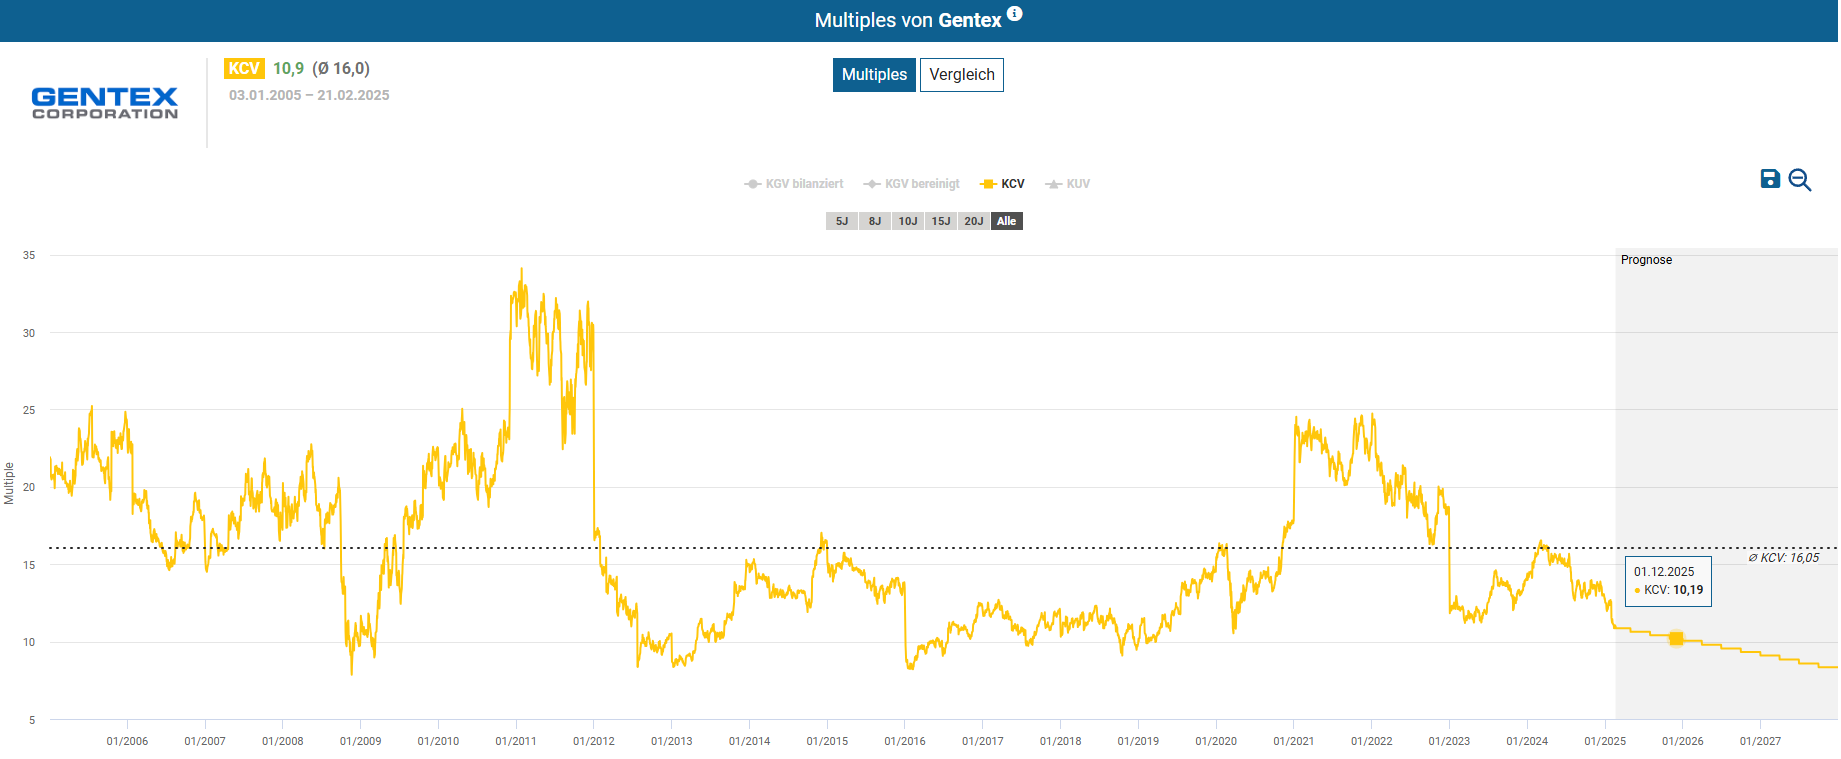The width and height of the screenshot is (1841, 759).
Task: Click the info icon next to Gentex title
Action: [x=1014, y=14]
